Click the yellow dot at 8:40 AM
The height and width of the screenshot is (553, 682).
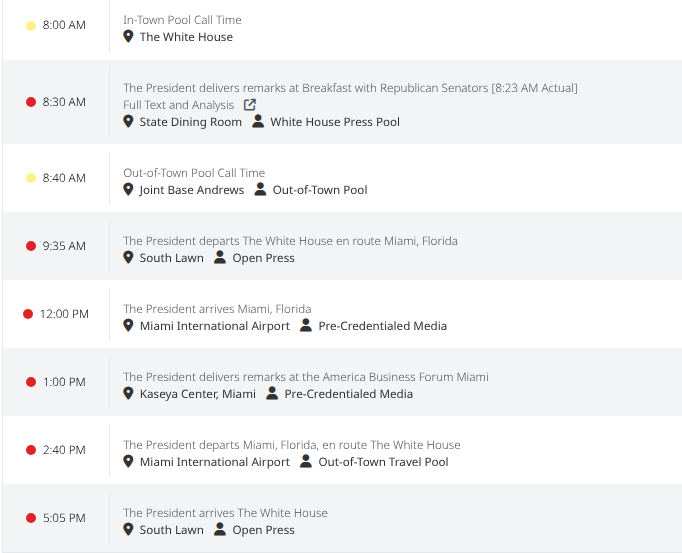[x=31, y=178]
